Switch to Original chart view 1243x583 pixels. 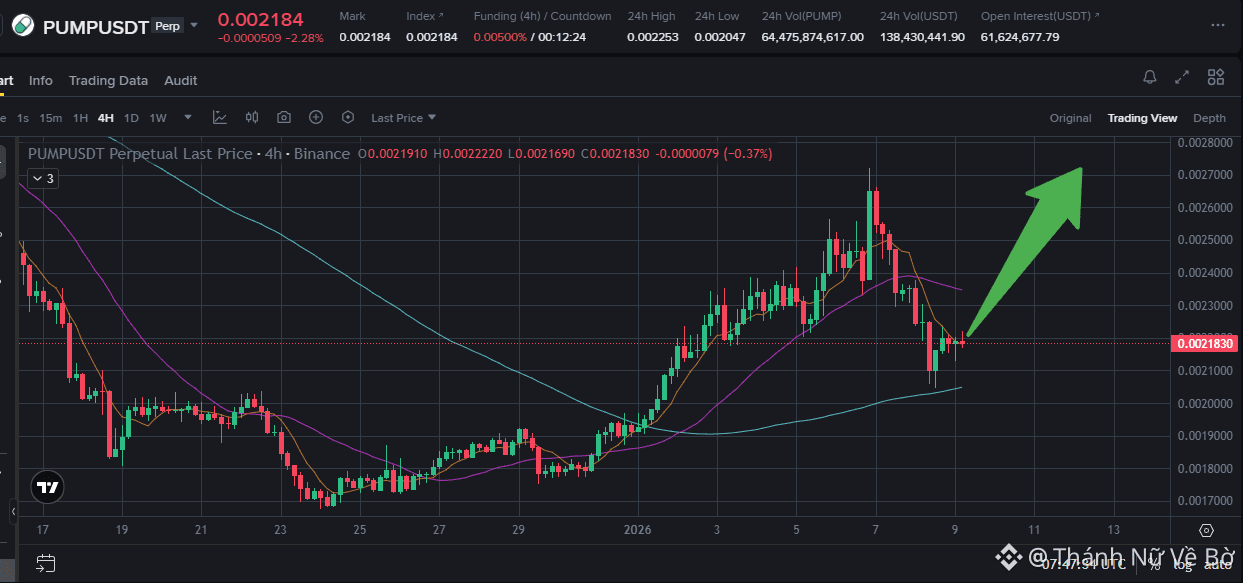tap(1070, 118)
